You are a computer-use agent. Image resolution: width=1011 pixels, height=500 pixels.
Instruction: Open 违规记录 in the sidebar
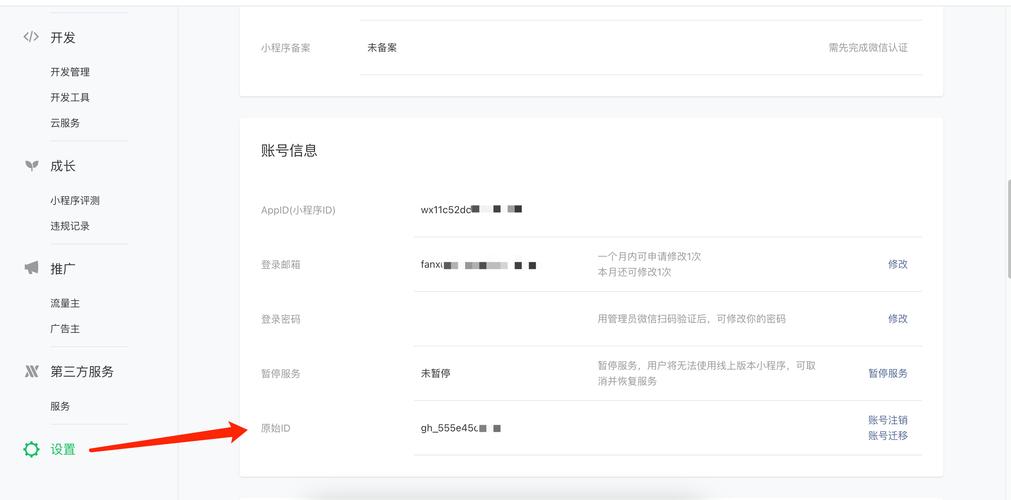[70, 226]
